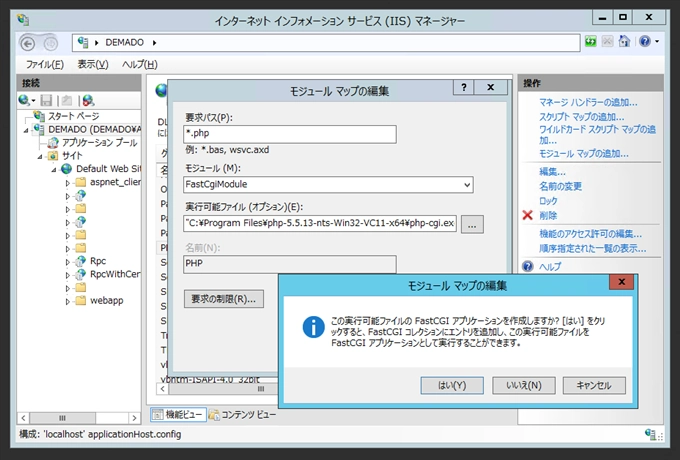Go to home icon in toolbar
680x460 pixels.
click(x=624, y=42)
